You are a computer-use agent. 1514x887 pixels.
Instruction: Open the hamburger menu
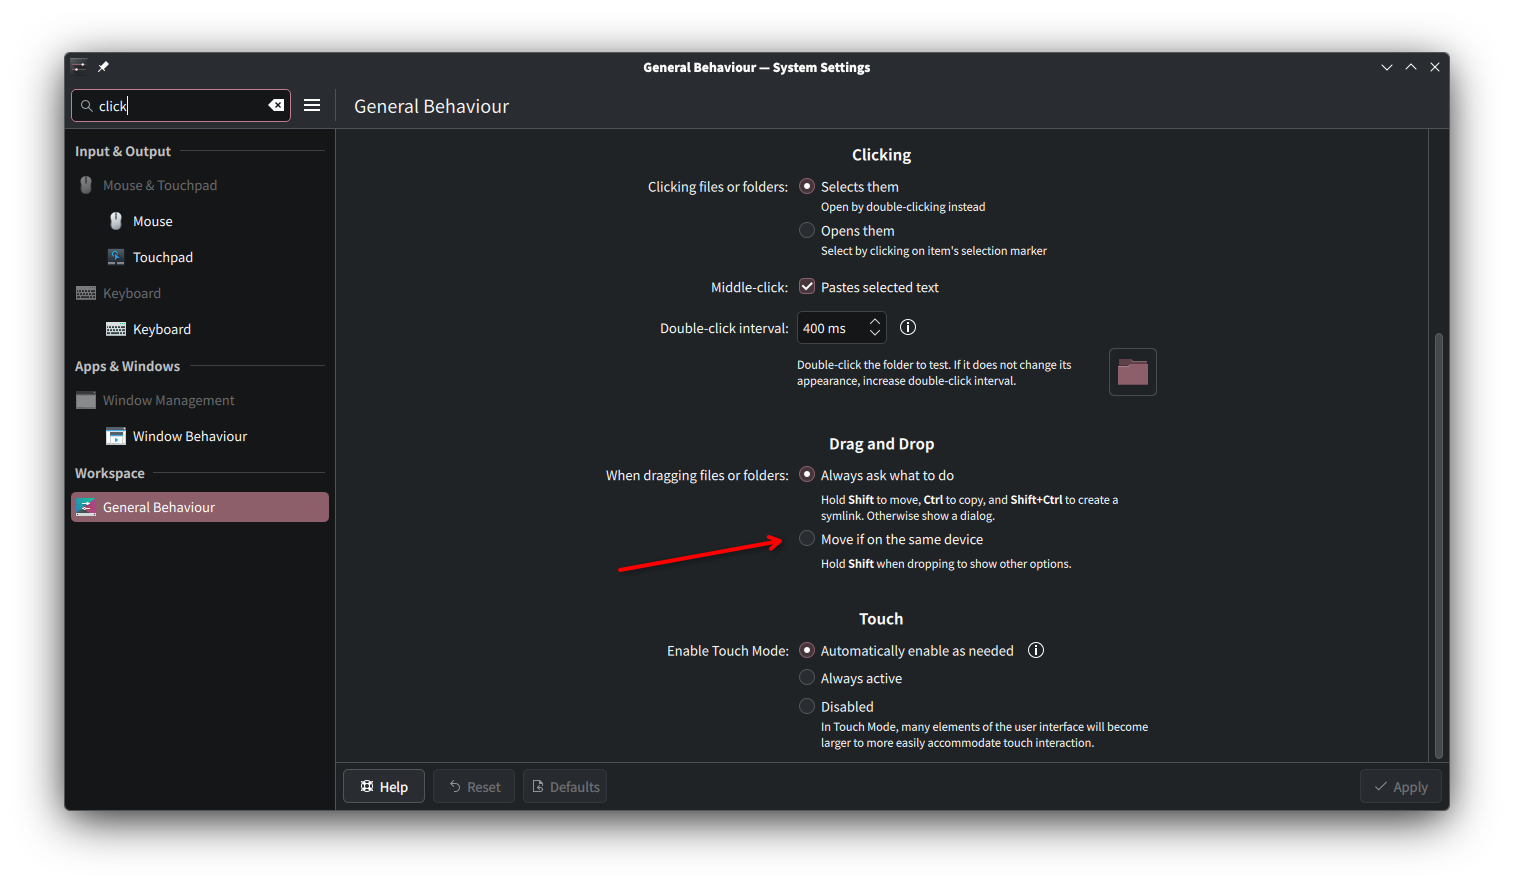coord(312,105)
